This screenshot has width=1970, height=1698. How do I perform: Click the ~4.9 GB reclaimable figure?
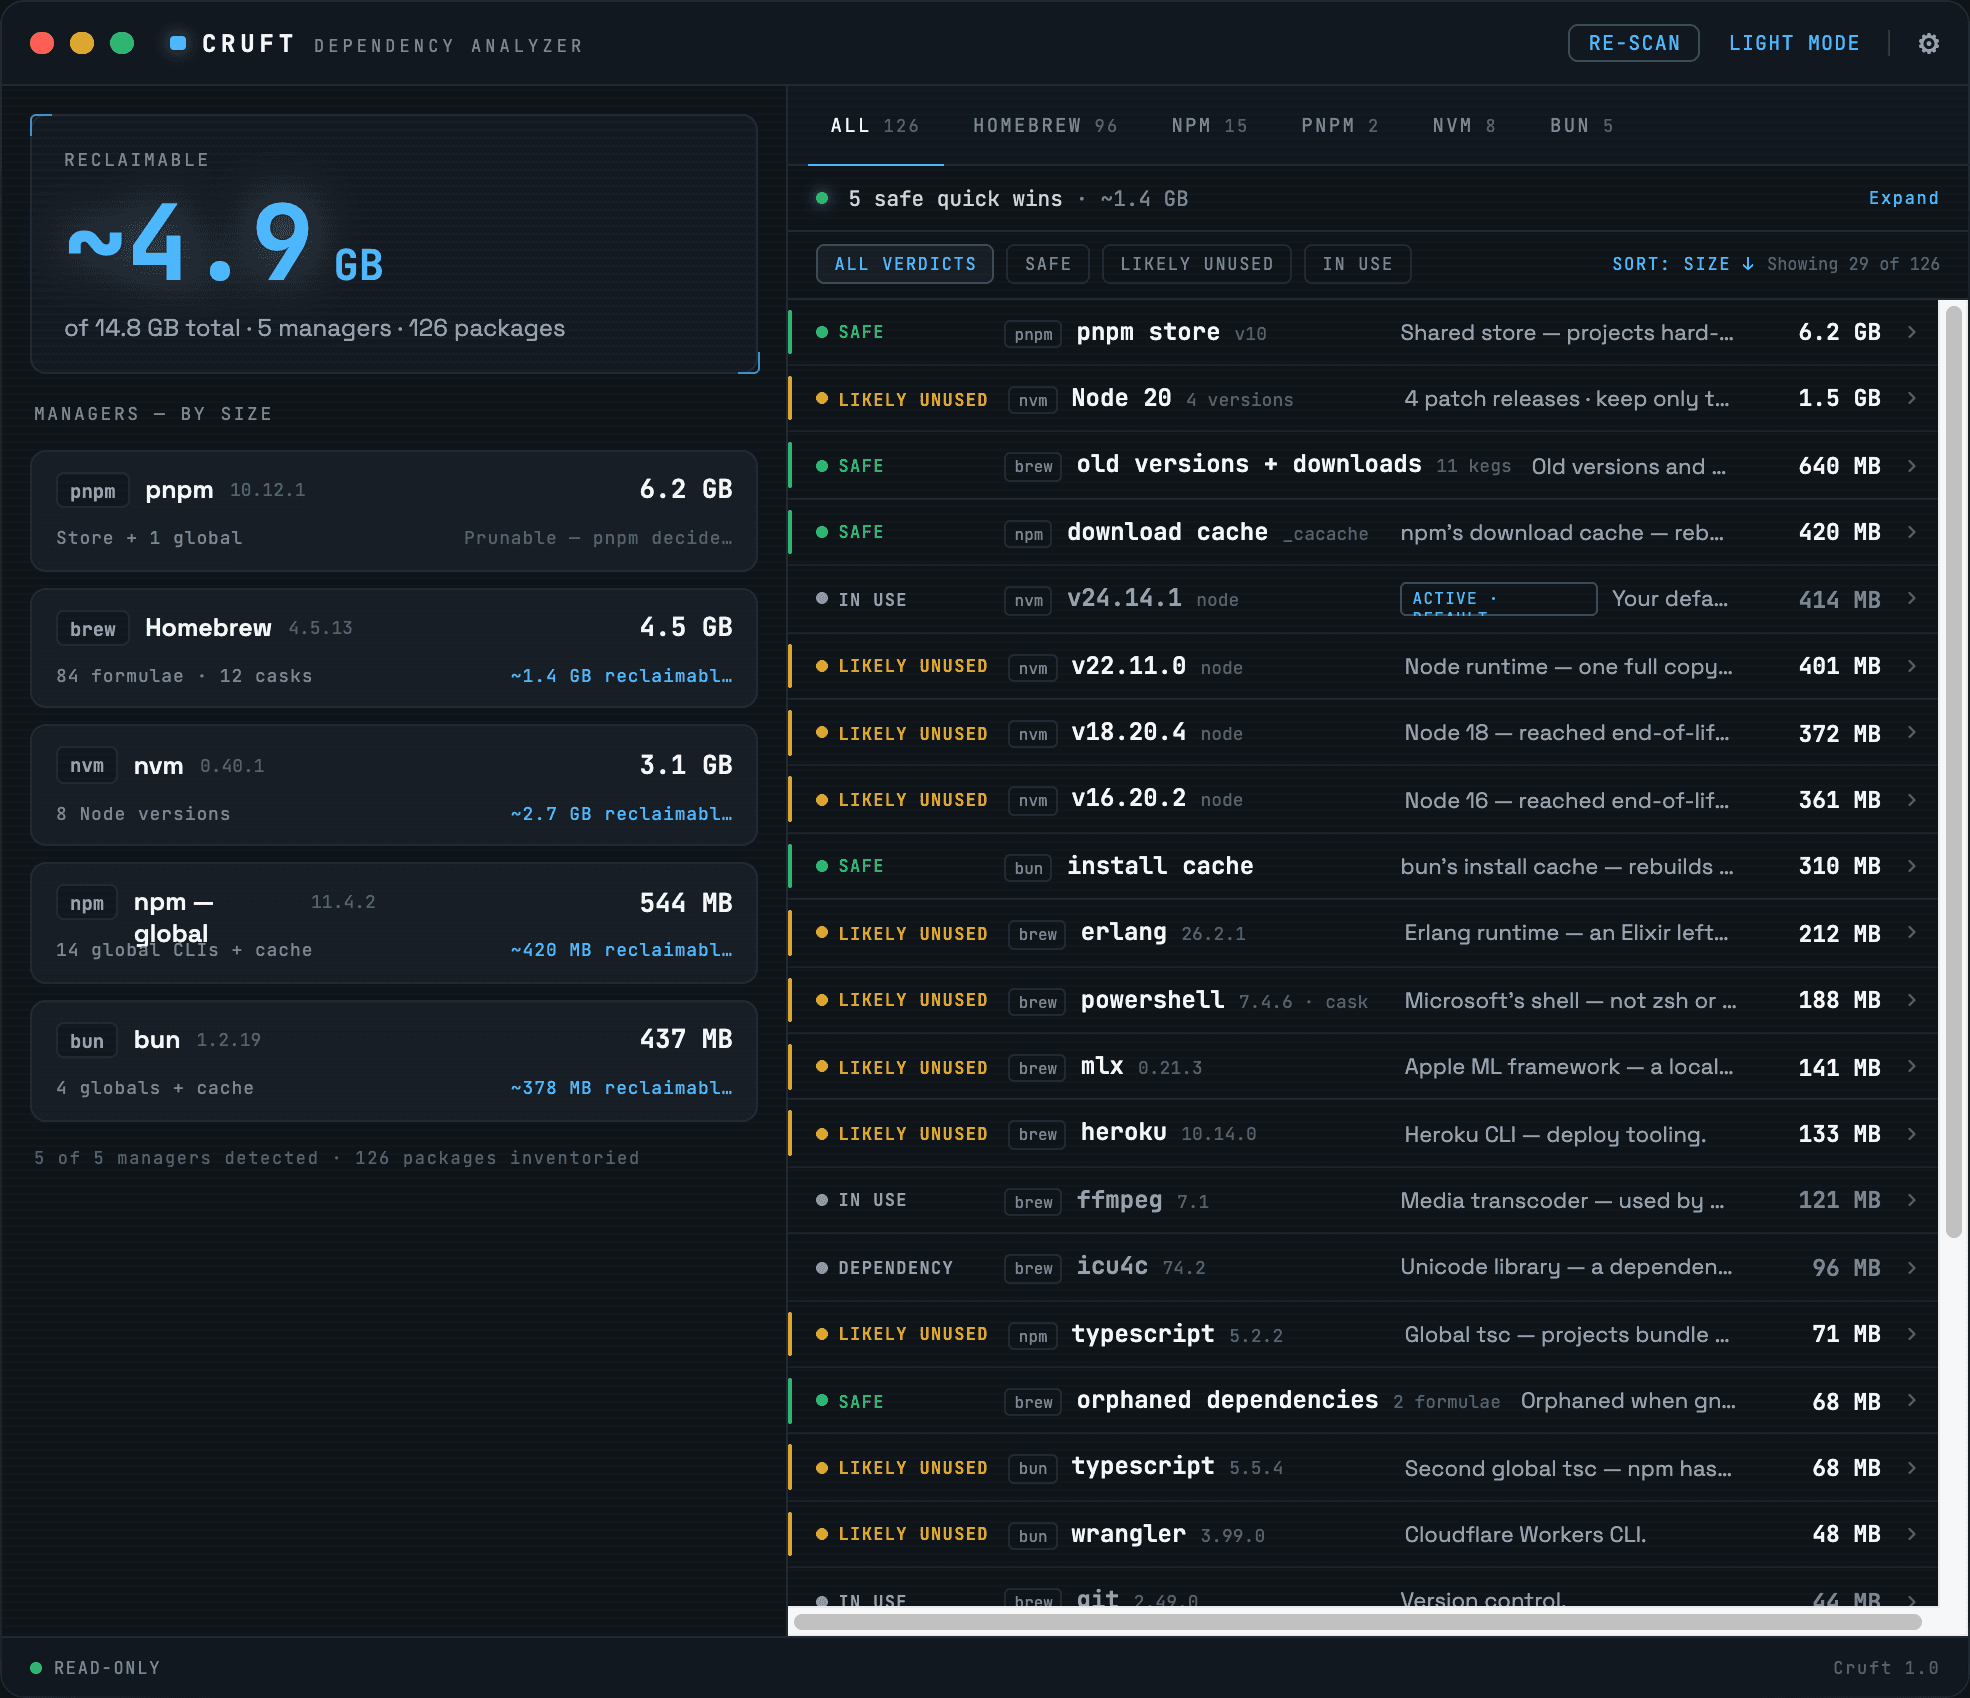click(x=225, y=242)
